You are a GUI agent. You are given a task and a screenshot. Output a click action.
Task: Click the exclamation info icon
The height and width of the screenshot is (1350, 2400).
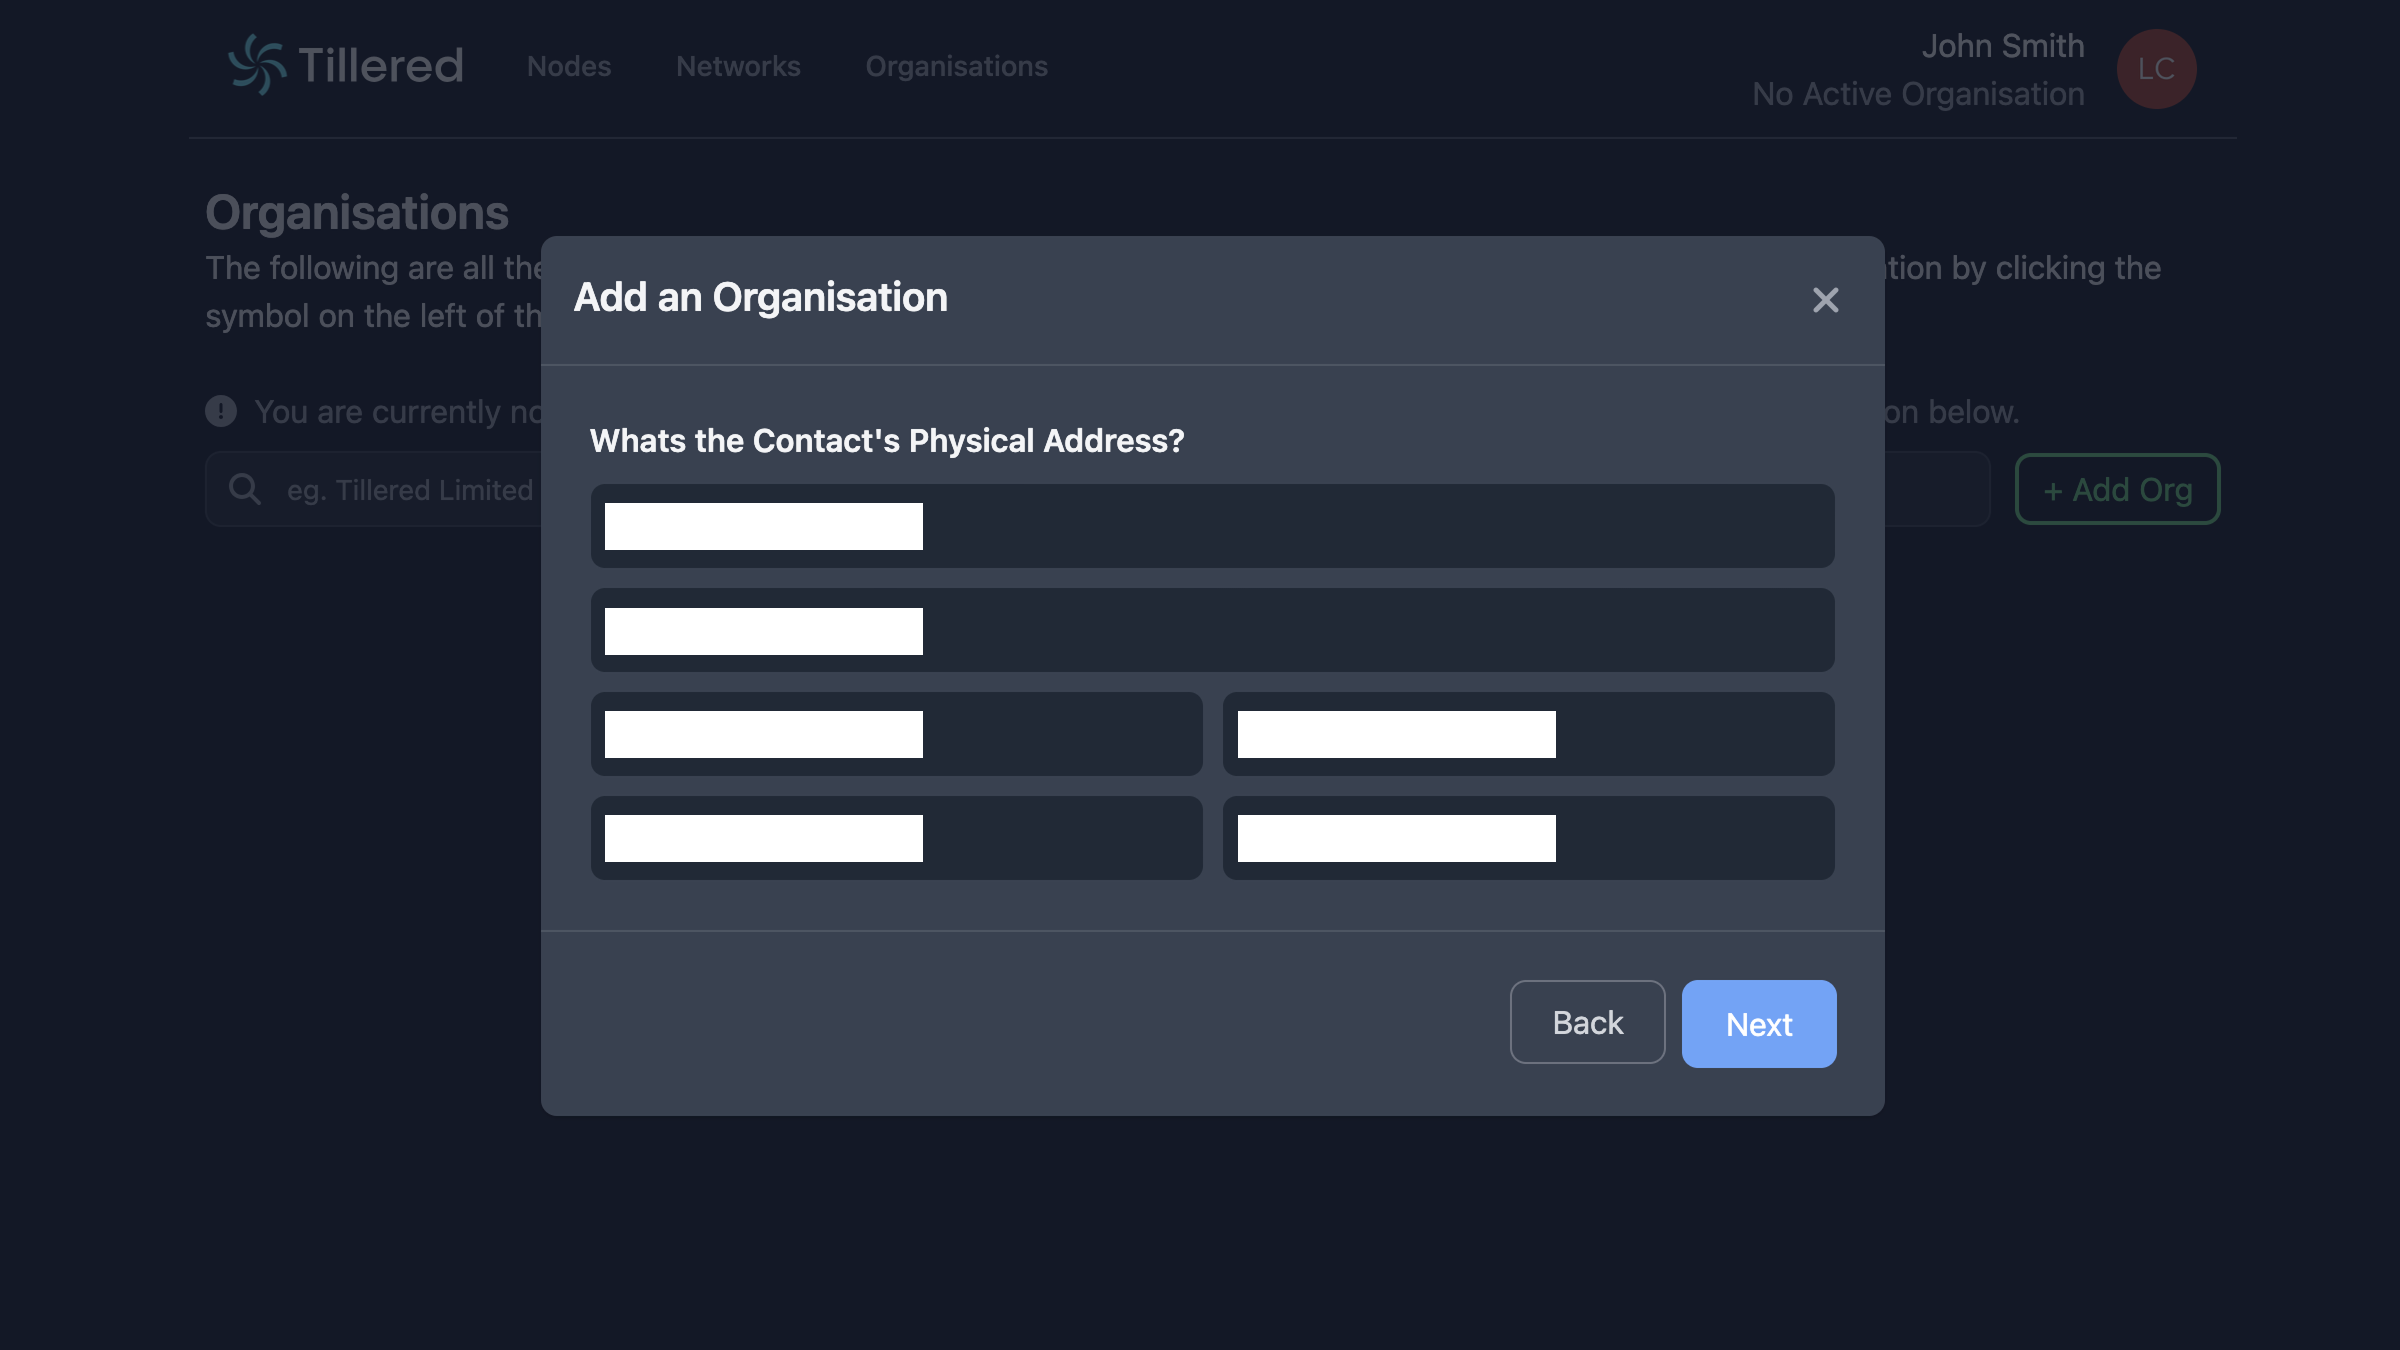221,411
